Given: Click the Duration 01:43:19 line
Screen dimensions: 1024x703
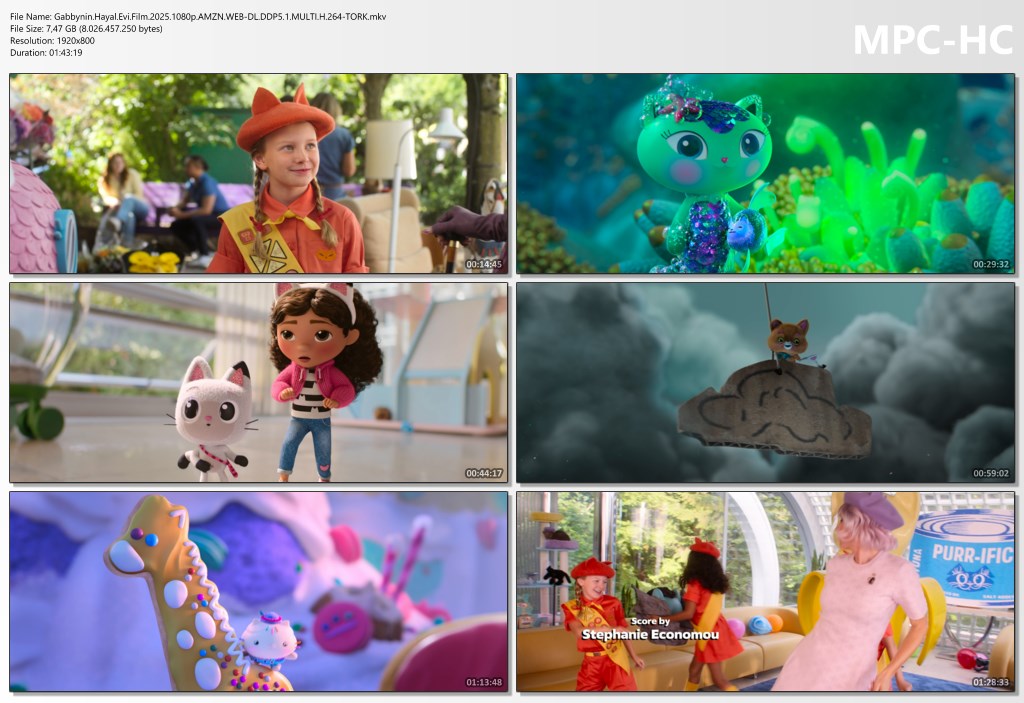Looking at the screenshot, I should [46, 53].
